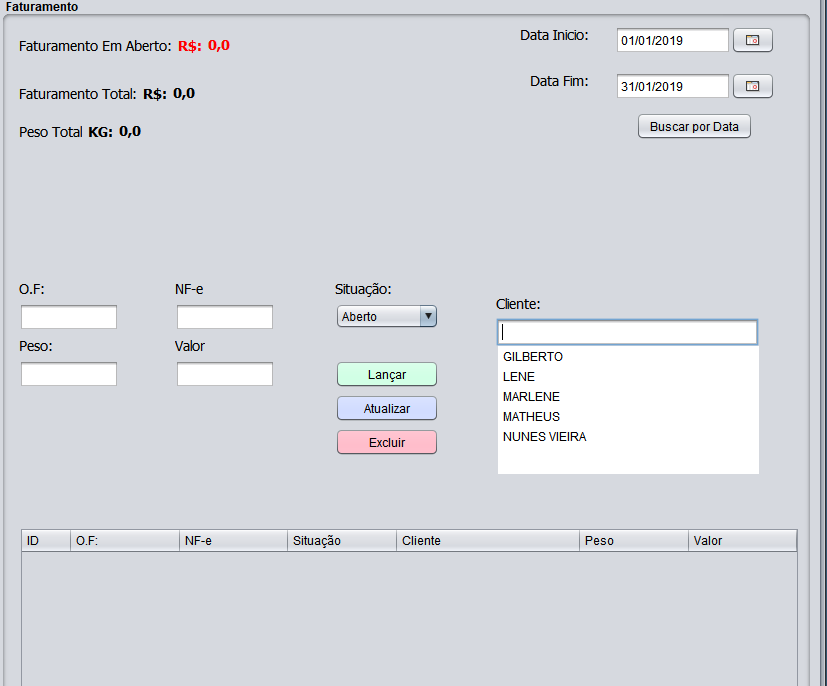Focus the Data Fim date field
Screen dimensions: 827x686
tap(672, 86)
